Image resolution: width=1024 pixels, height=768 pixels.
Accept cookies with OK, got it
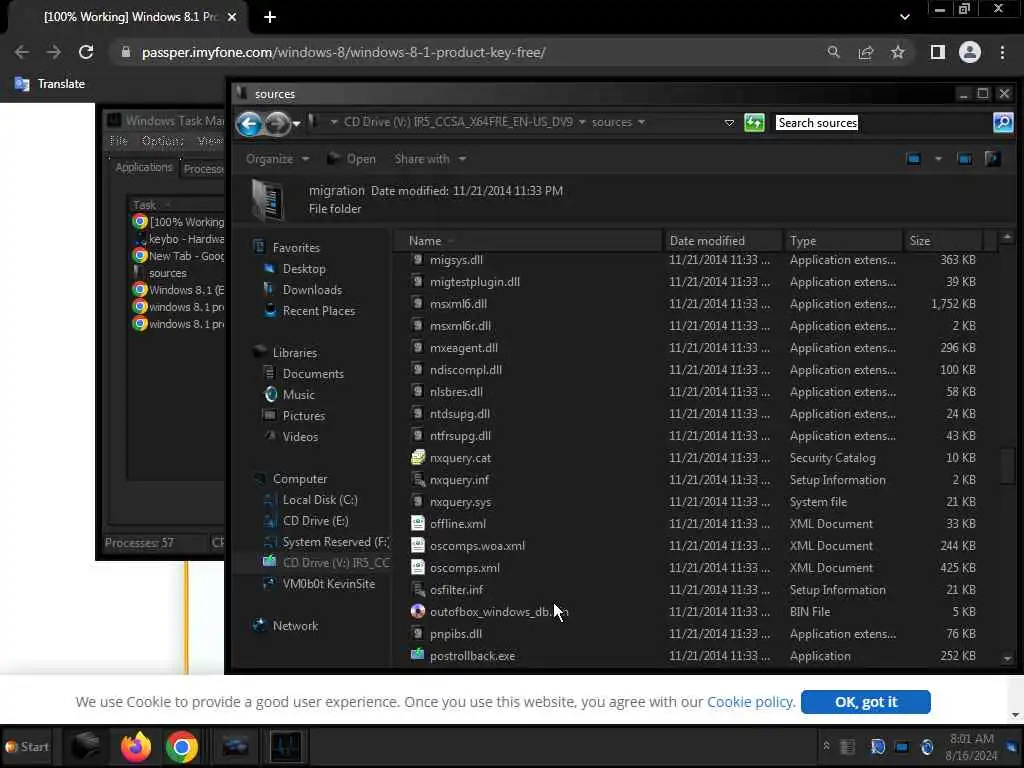(x=865, y=702)
